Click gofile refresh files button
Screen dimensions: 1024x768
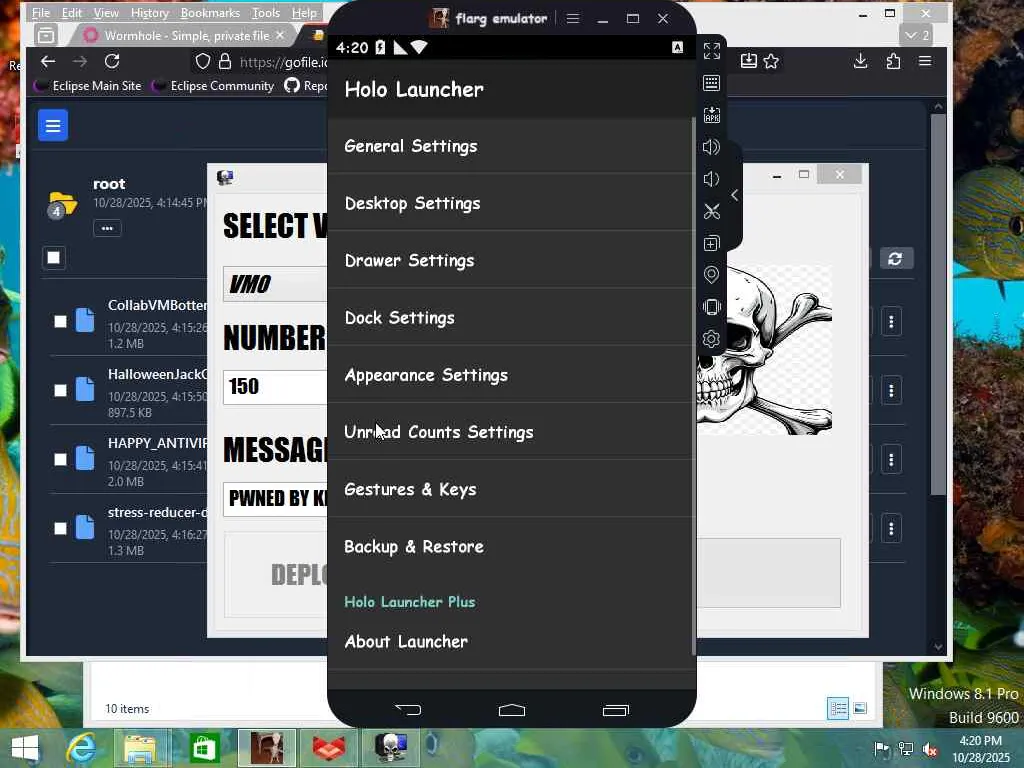895,259
